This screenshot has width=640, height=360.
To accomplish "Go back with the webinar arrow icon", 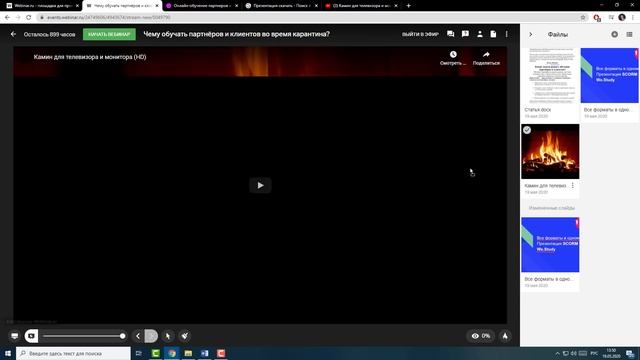I will (x=13, y=34).
